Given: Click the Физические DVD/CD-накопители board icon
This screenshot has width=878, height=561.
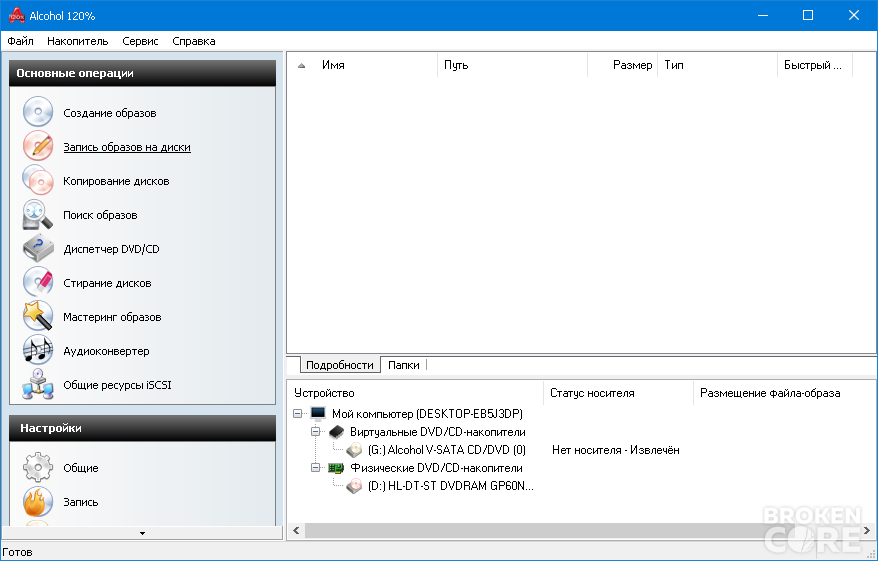Looking at the screenshot, I should click(336, 468).
